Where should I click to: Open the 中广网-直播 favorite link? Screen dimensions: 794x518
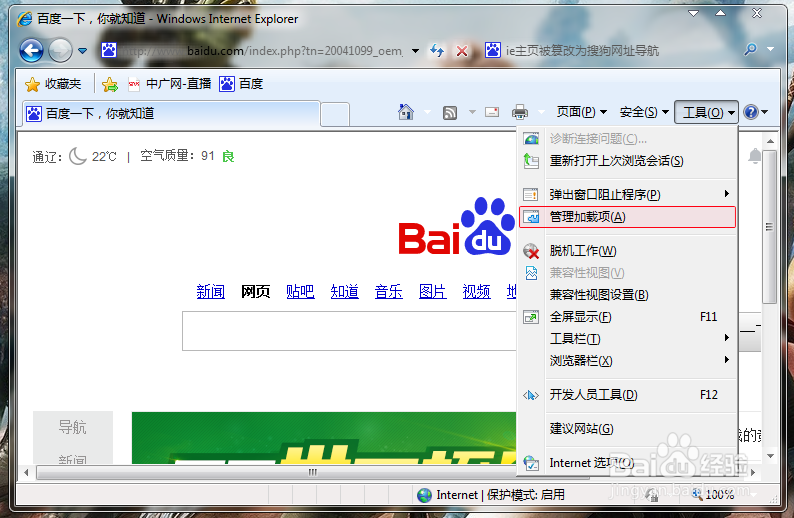170,84
